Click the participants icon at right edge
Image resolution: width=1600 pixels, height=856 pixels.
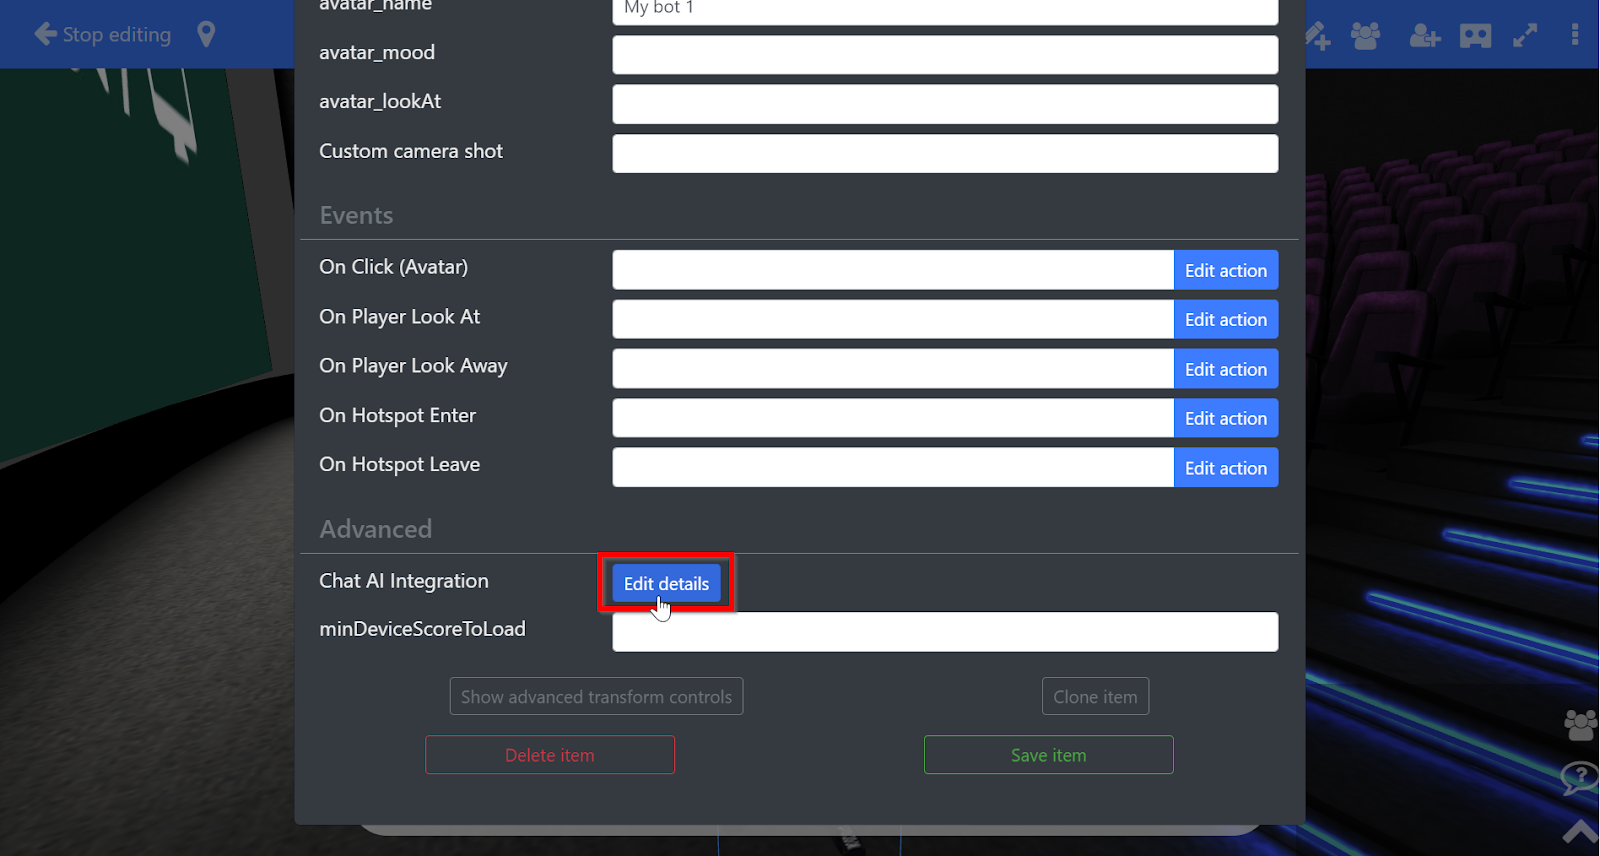[x=1581, y=725]
